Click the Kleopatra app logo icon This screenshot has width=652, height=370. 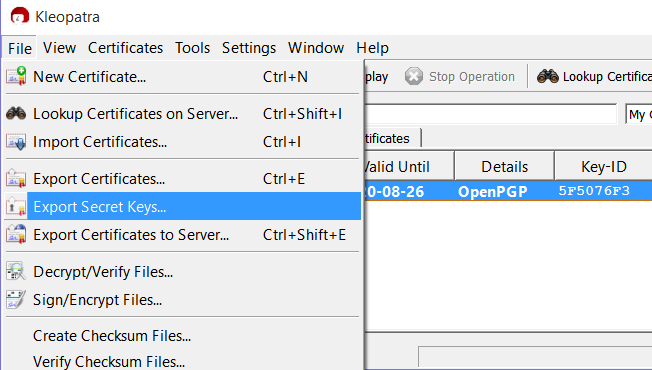(x=20, y=17)
